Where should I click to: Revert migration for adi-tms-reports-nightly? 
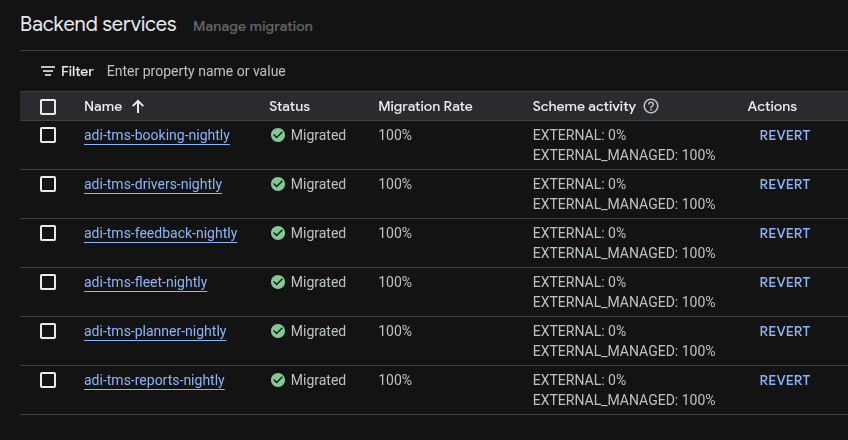tap(785, 380)
